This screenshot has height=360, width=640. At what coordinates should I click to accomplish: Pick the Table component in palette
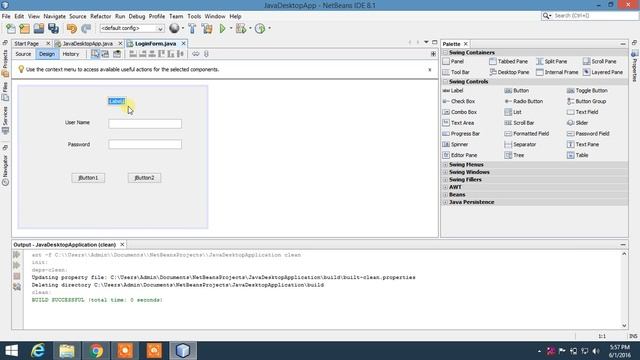[578, 155]
